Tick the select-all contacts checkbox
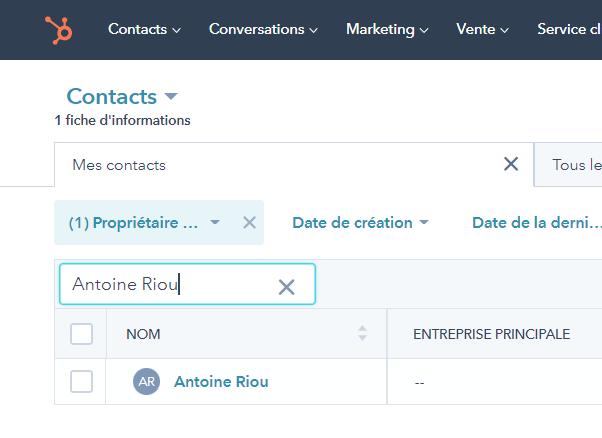Screen dimensions: 602x438 click(81, 334)
